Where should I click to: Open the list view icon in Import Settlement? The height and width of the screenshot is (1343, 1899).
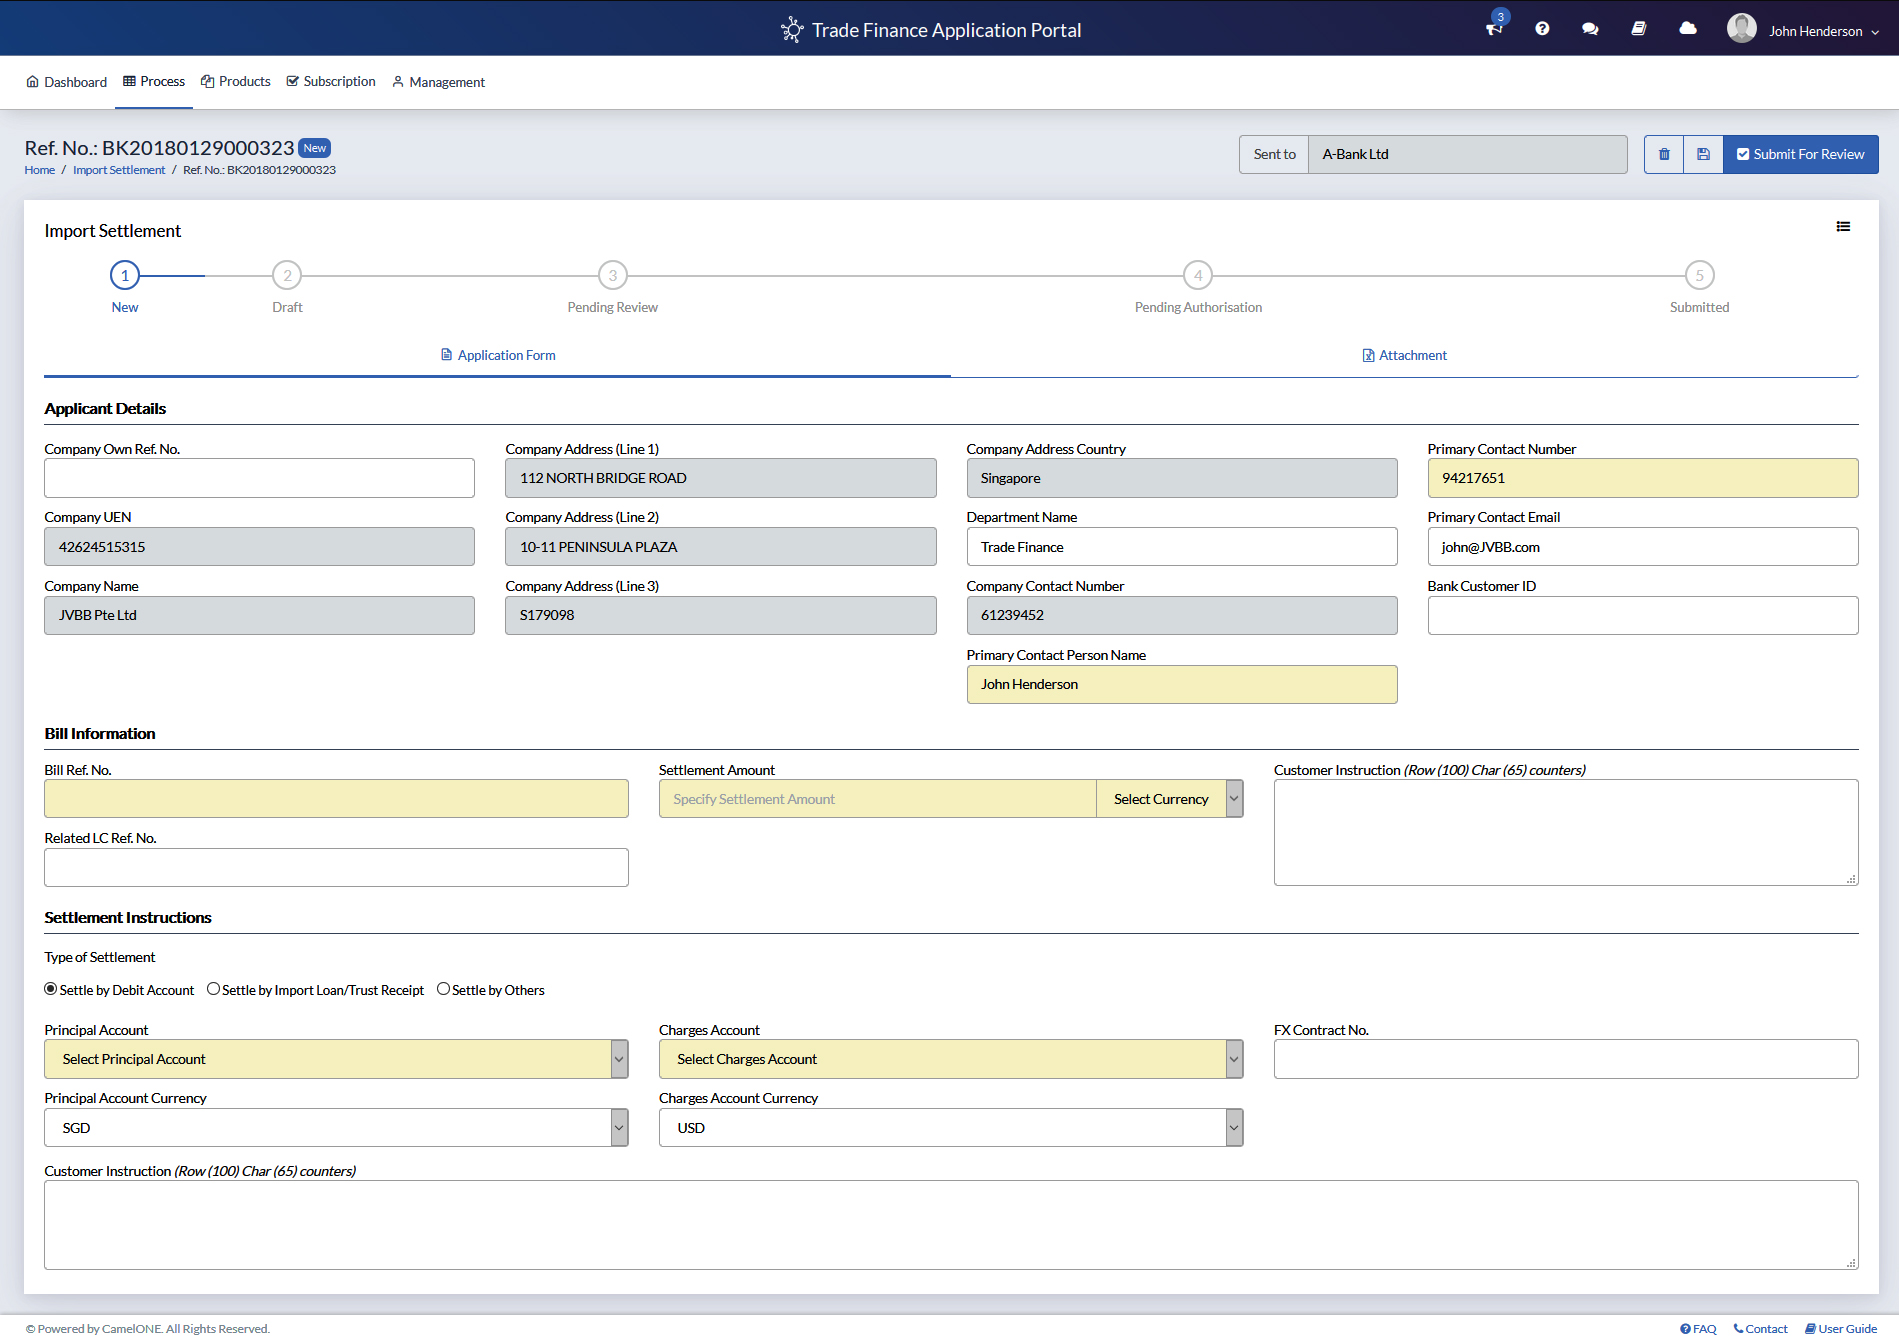click(x=1843, y=227)
